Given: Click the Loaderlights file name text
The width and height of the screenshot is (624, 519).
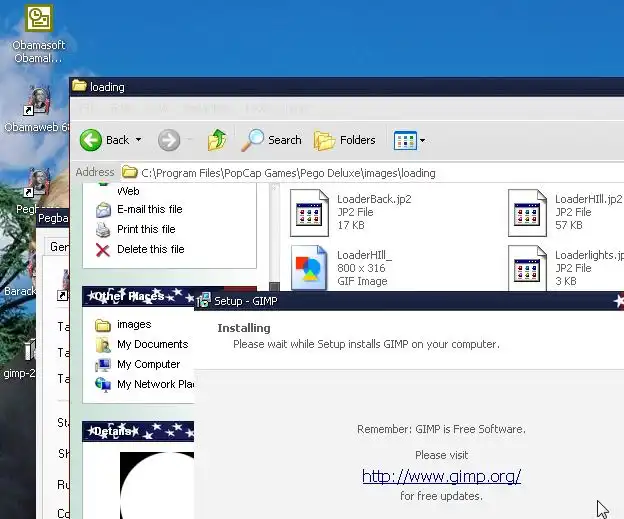Looking at the screenshot, I should (x=589, y=255).
